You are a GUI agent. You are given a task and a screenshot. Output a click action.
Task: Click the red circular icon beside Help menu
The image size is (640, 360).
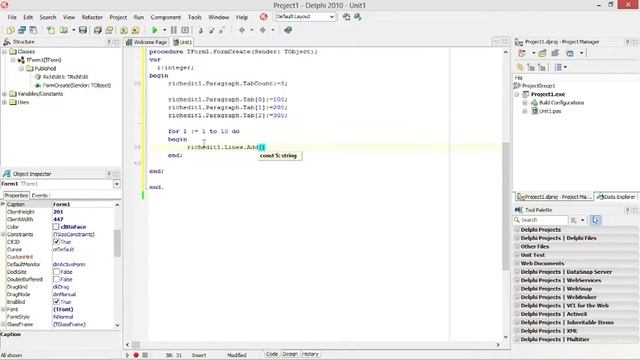(264, 17)
